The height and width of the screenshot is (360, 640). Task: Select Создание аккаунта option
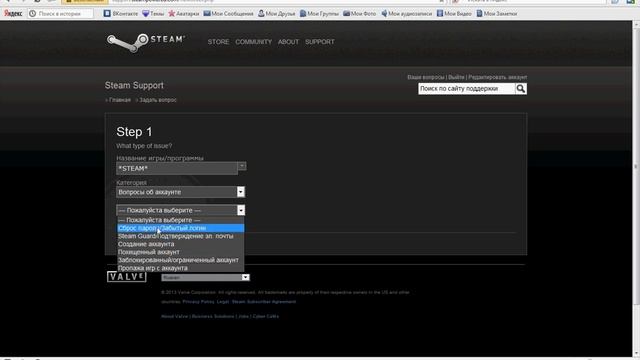click(180, 244)
